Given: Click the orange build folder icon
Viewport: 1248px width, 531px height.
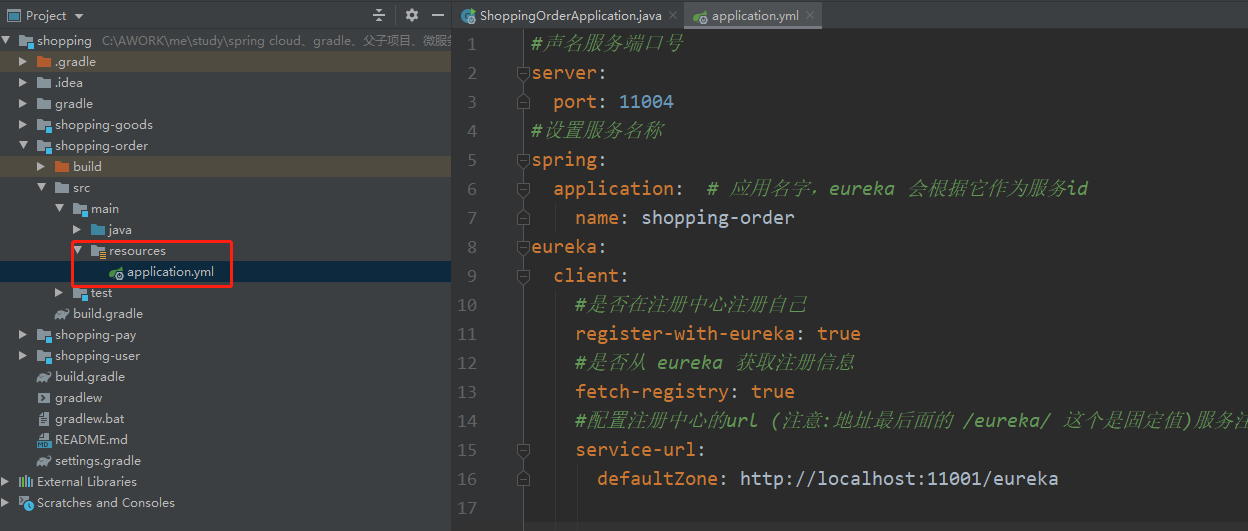Looking at the screenshot, I should pyautogui.click(x=62, y=167).
